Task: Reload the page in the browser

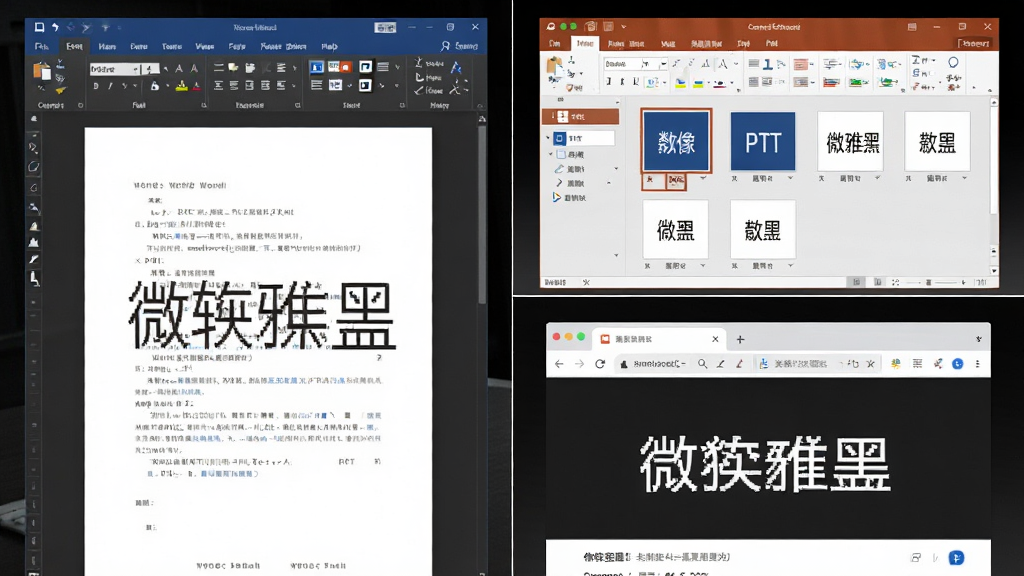Action: [600, 364]
